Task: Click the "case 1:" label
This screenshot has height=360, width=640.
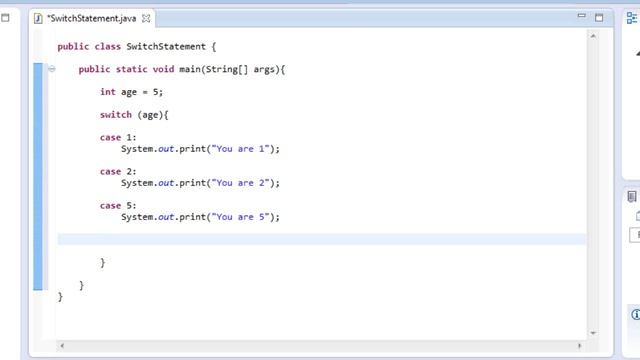Action: [118, 138]
